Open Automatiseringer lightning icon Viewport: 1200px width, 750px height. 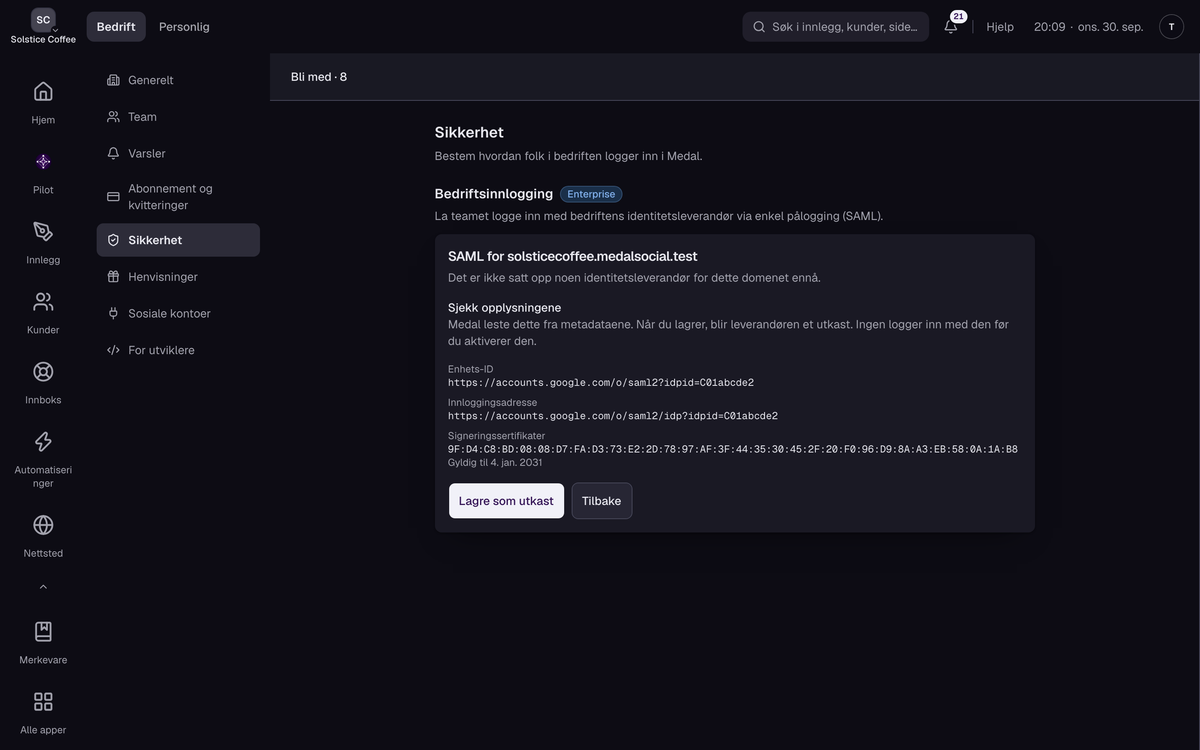(43, 442)
